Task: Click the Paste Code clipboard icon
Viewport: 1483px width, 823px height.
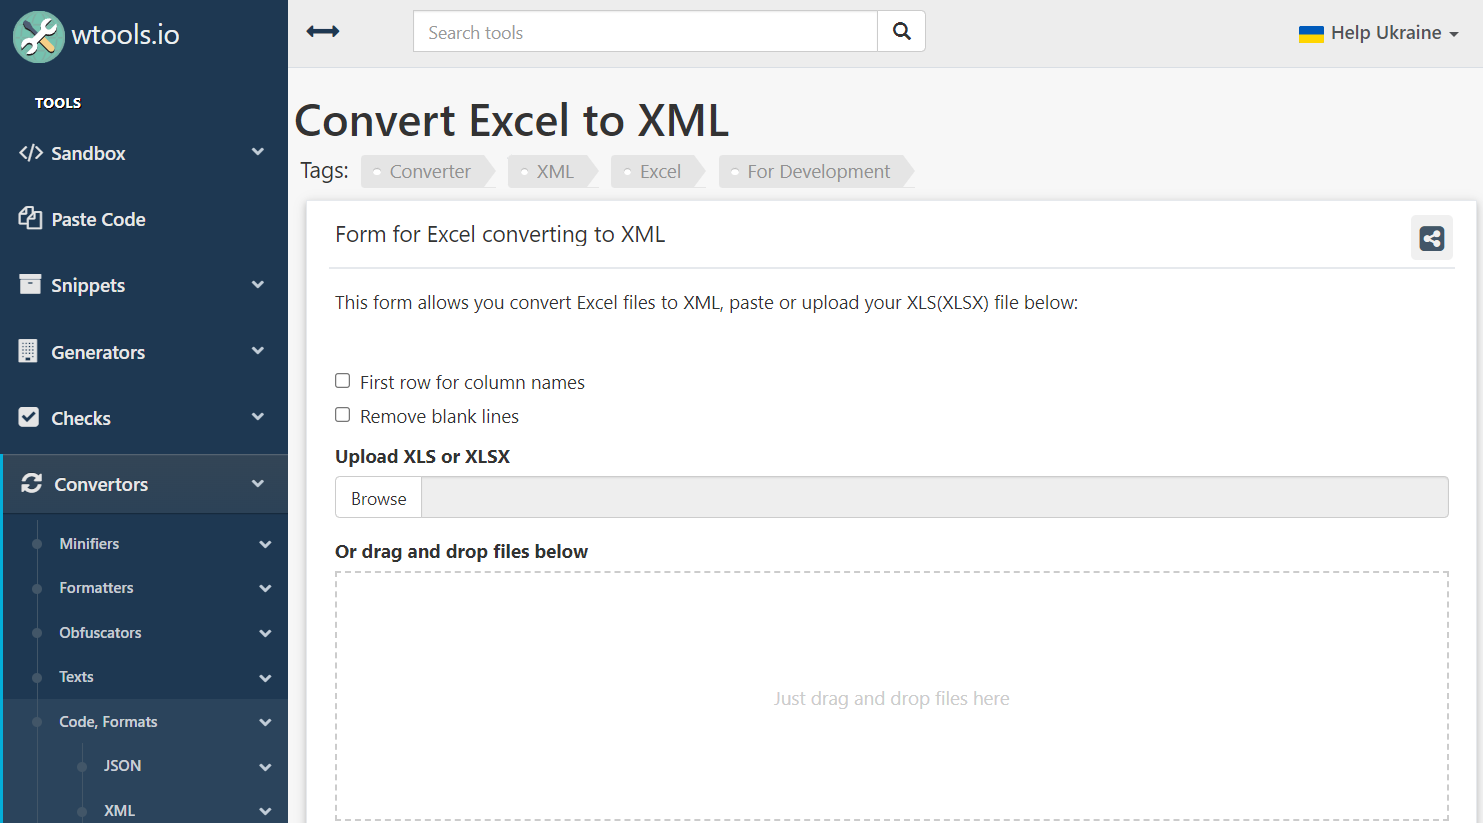Action: point(30,219)
